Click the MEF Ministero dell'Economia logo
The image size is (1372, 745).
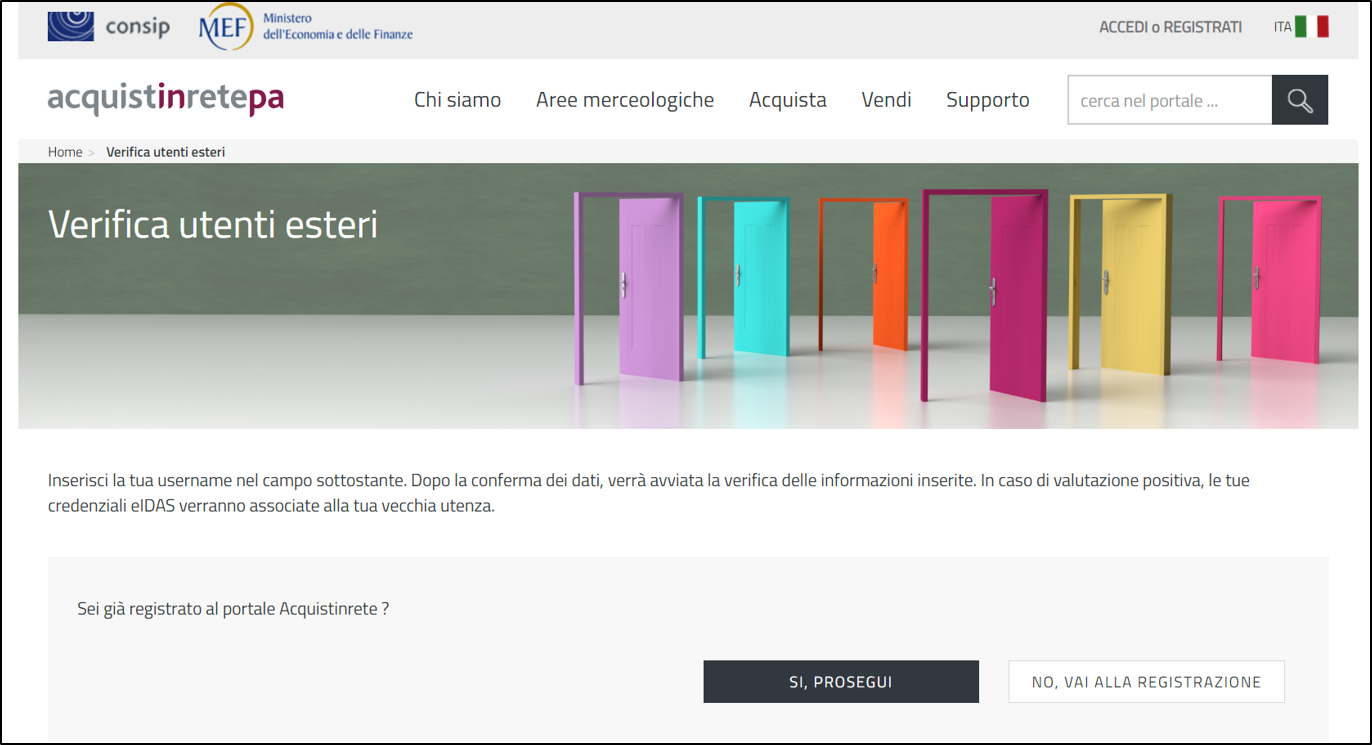pyautogui.click(x=306, y=27)
